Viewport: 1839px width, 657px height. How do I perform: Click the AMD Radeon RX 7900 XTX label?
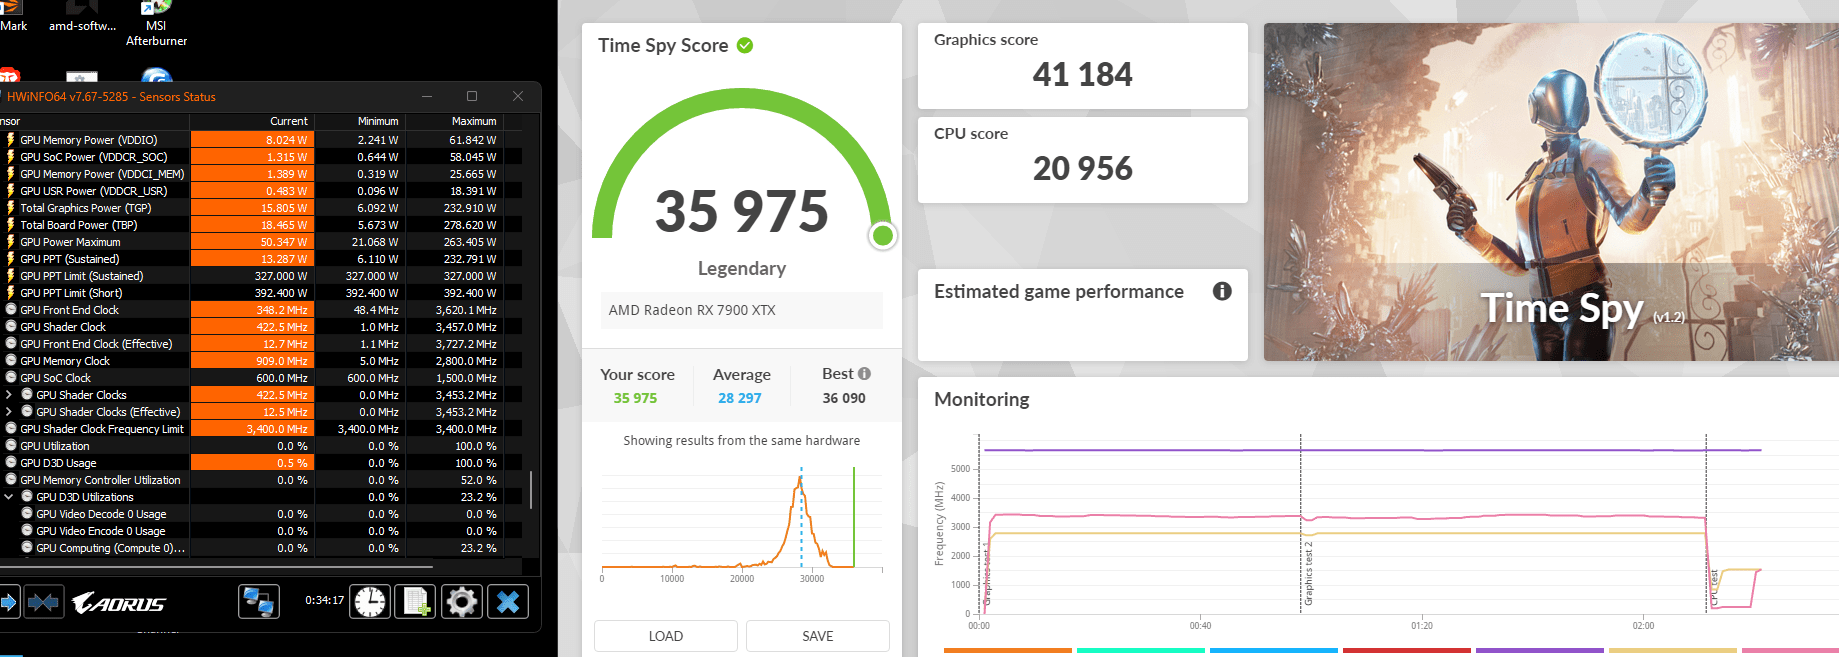pos(692,310)
